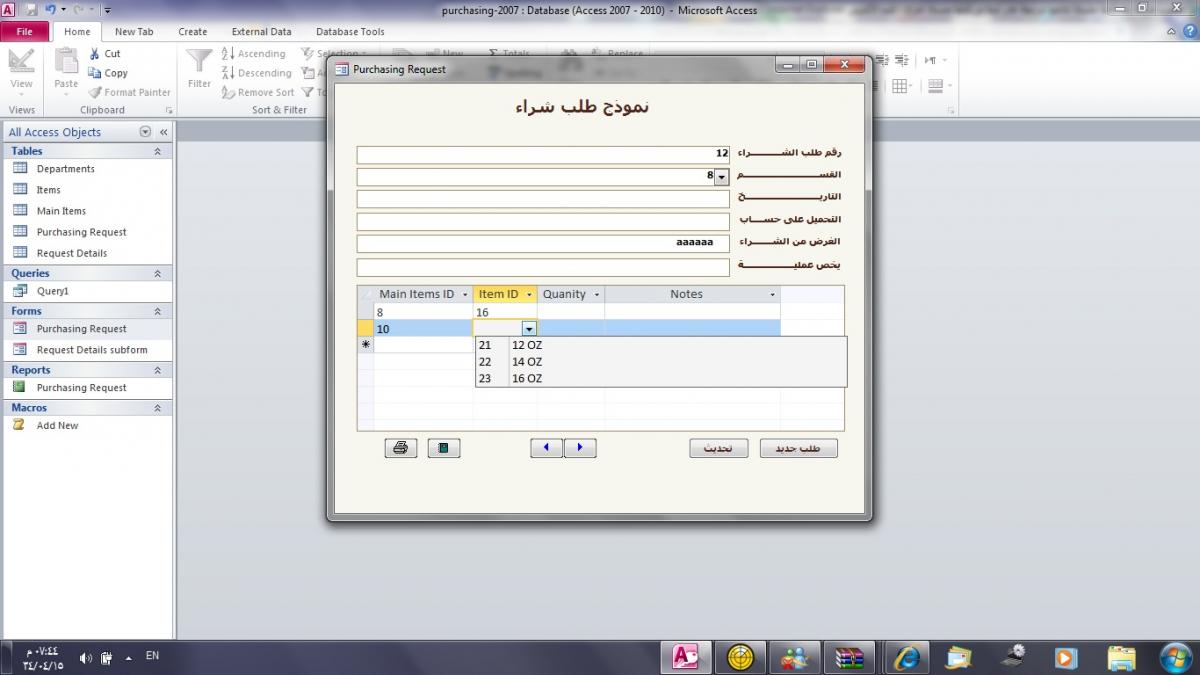The width and height of the screenshot is (1200, 675).
Task: Click the Add New macro icon
Action: tap(18, 425)
